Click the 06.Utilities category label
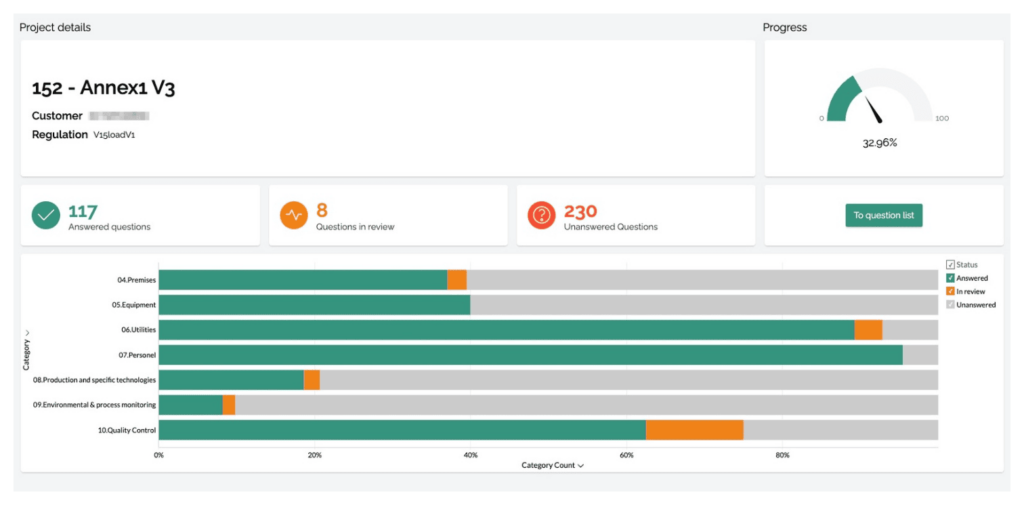This screenshot has width=1024, height=505. coord(138,330)
